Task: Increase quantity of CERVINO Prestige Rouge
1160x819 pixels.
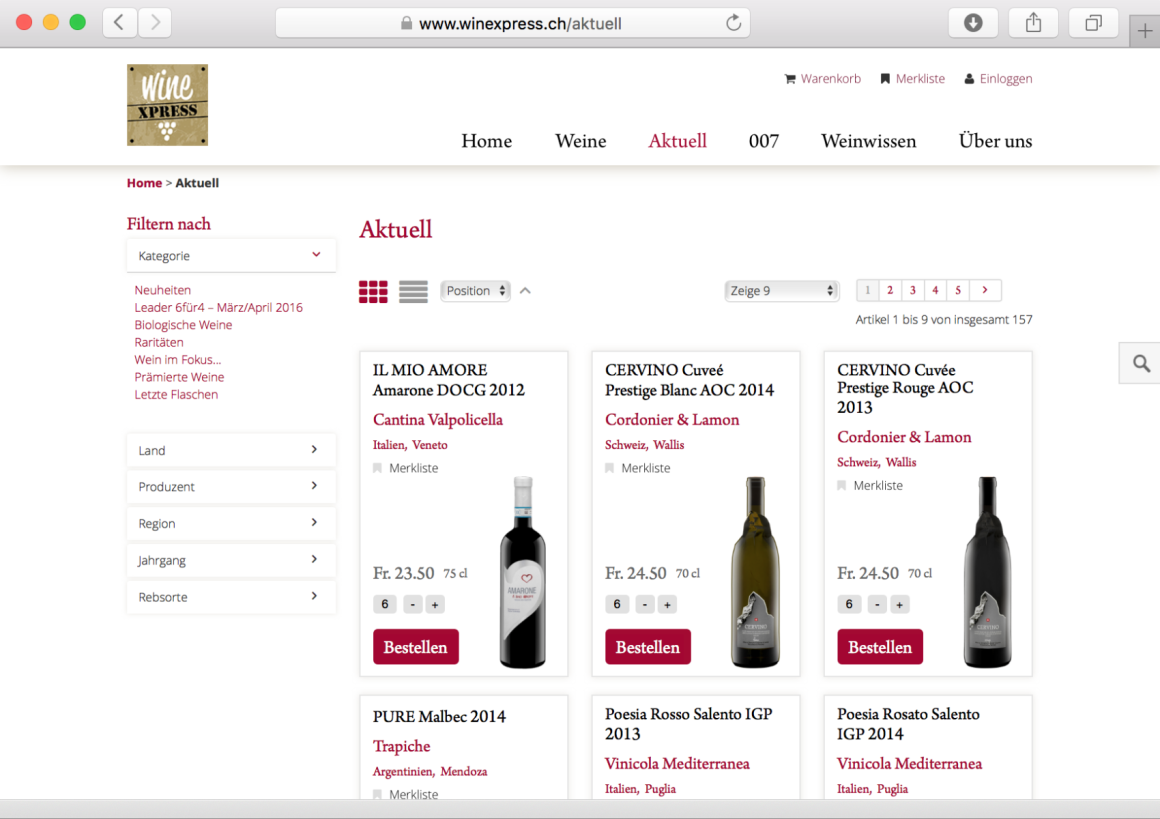Action: click(x=900, y=604)
